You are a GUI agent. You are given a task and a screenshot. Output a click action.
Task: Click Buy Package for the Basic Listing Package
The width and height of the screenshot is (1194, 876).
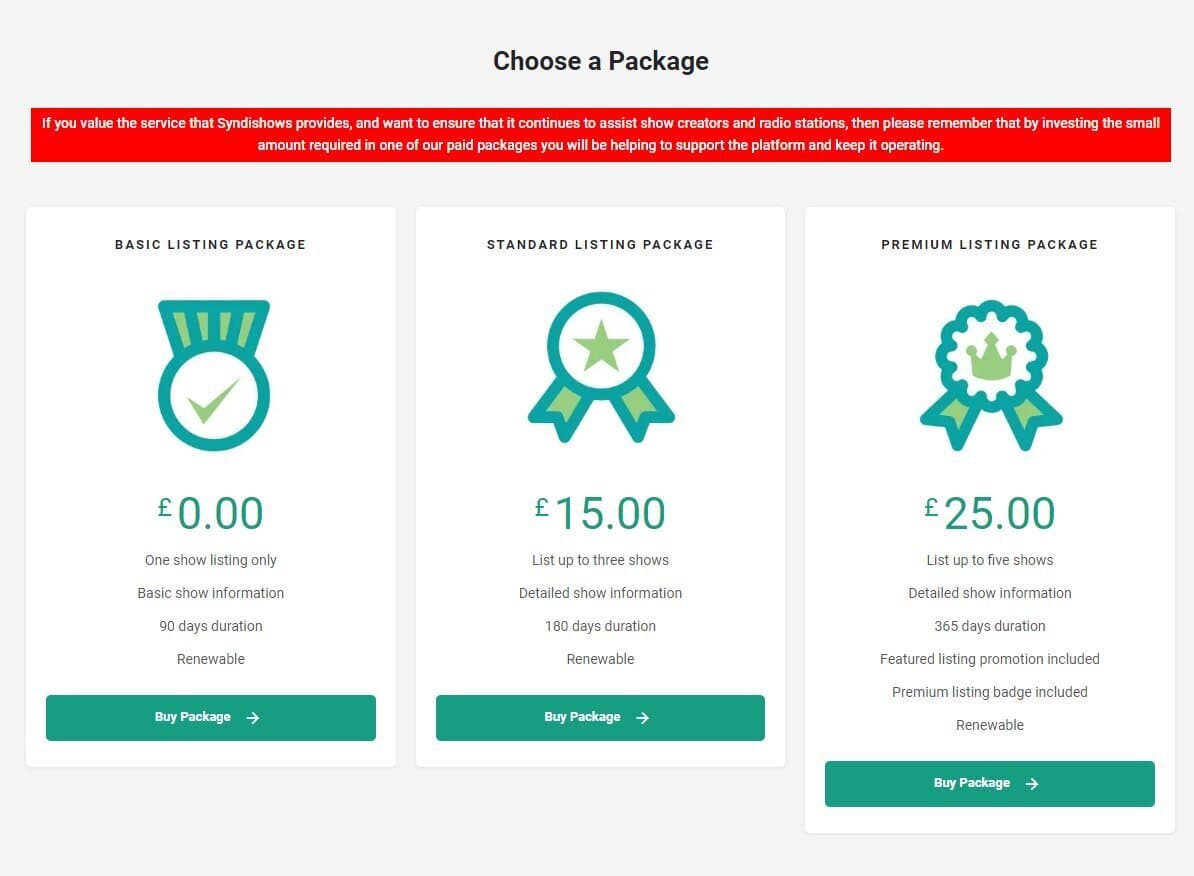(210, 717)
